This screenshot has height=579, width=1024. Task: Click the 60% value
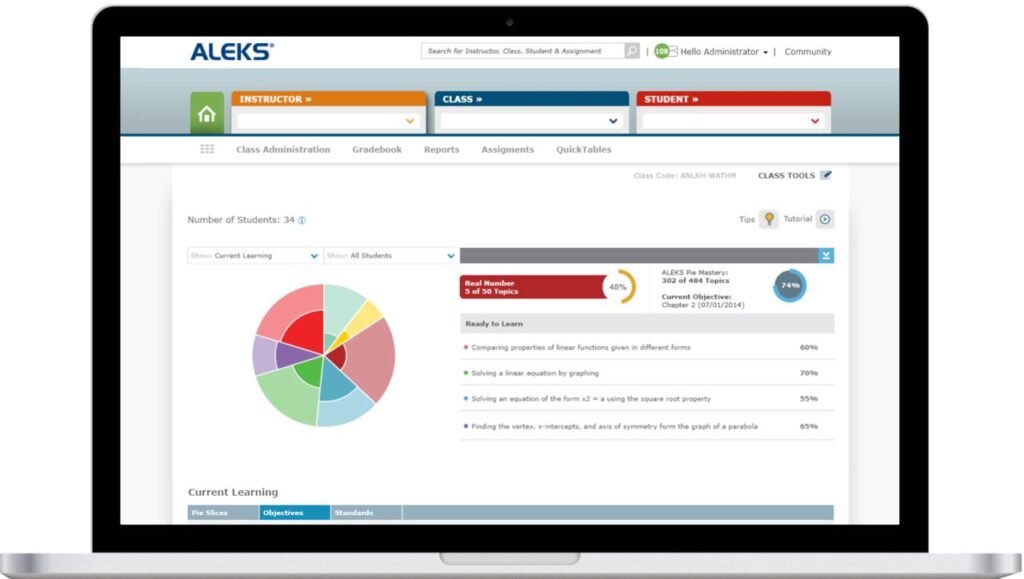[808, 347]
